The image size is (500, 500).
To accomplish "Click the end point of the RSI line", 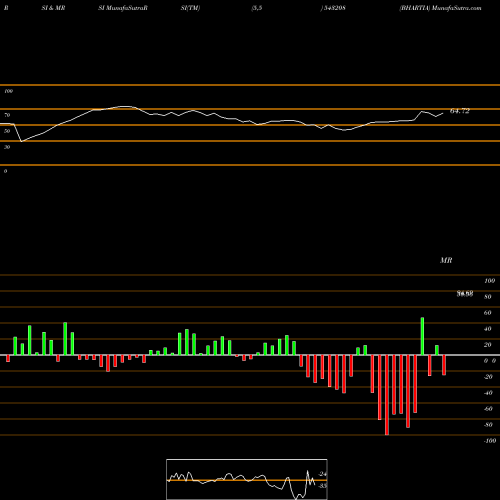I will pos(443,113).
